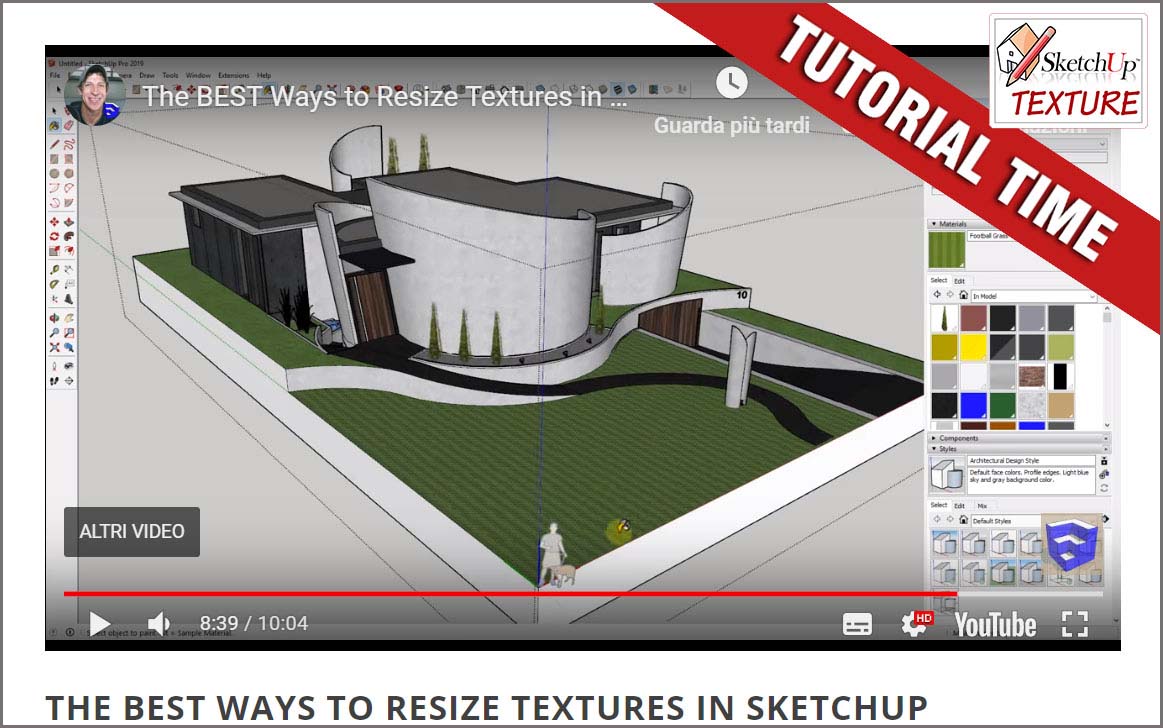Click the red video progress bar

(500, 593)
